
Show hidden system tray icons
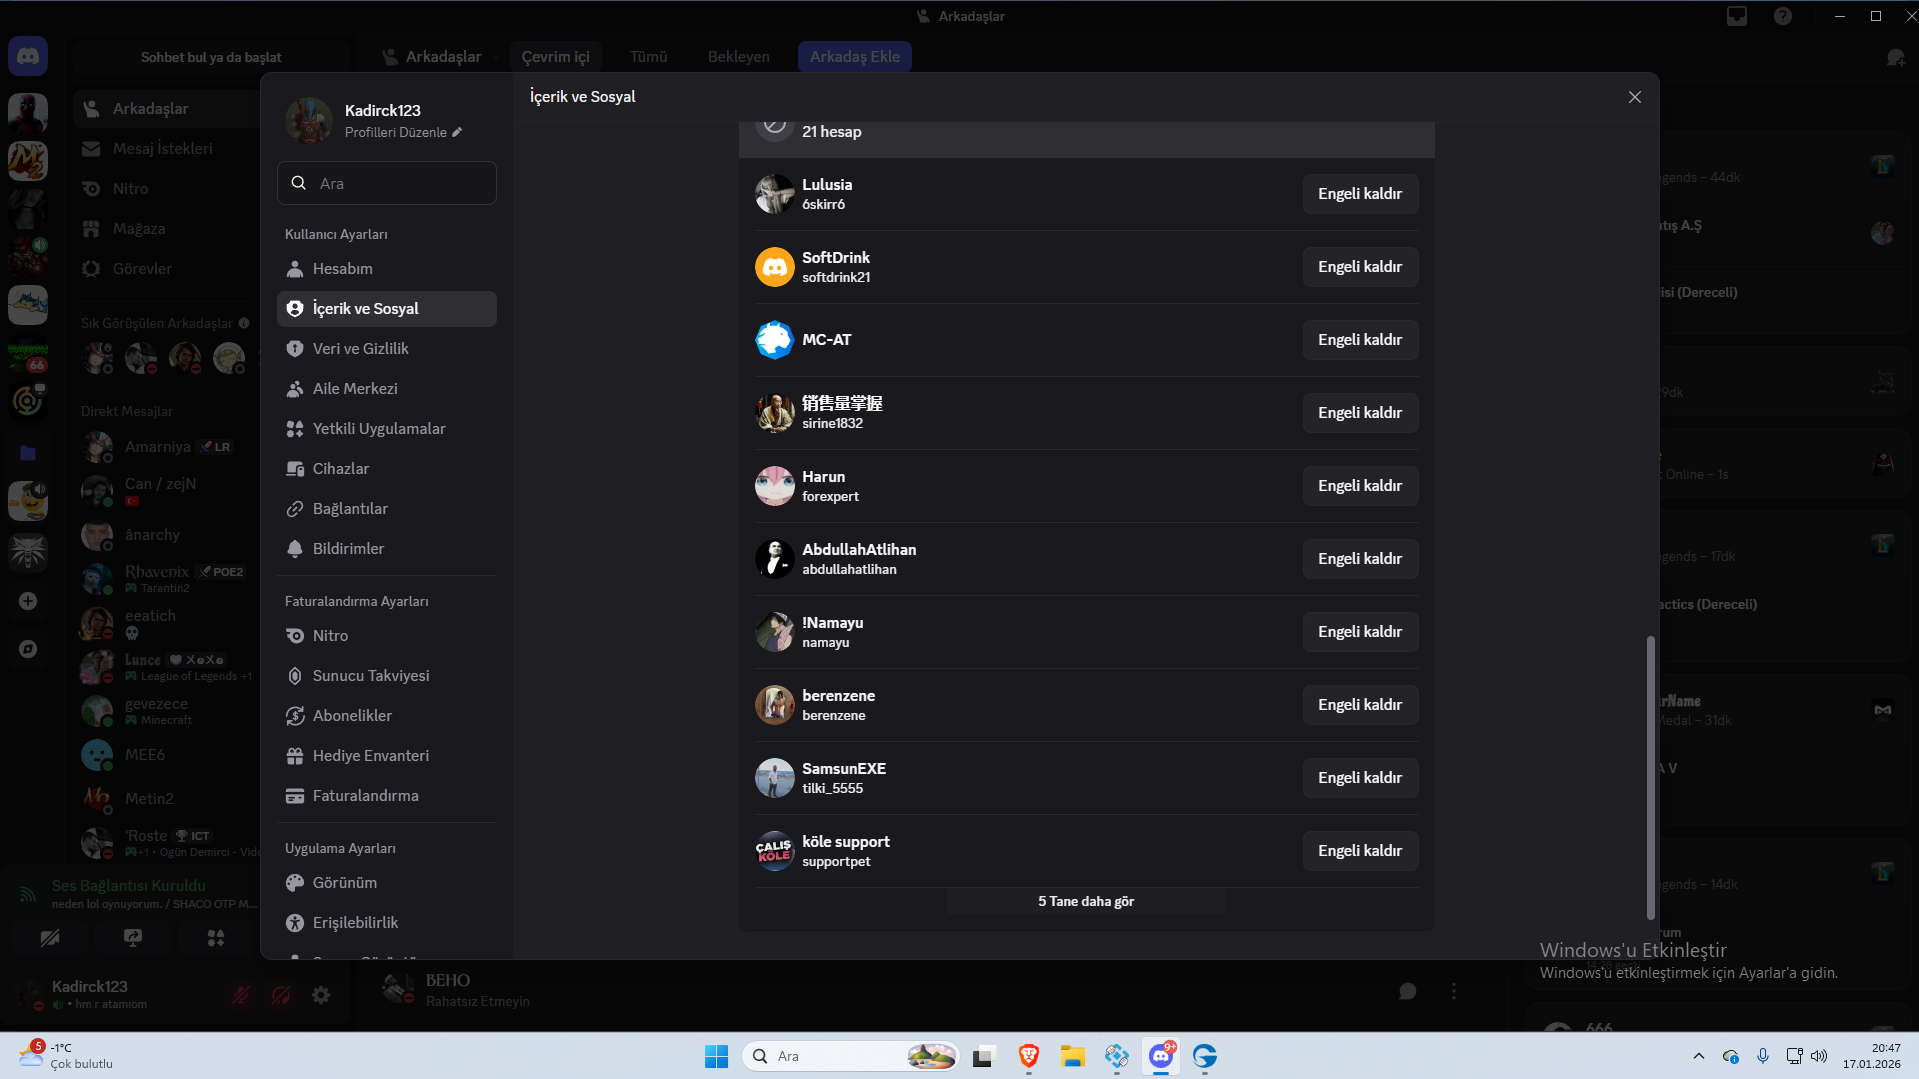(x=1698, y=1056)
